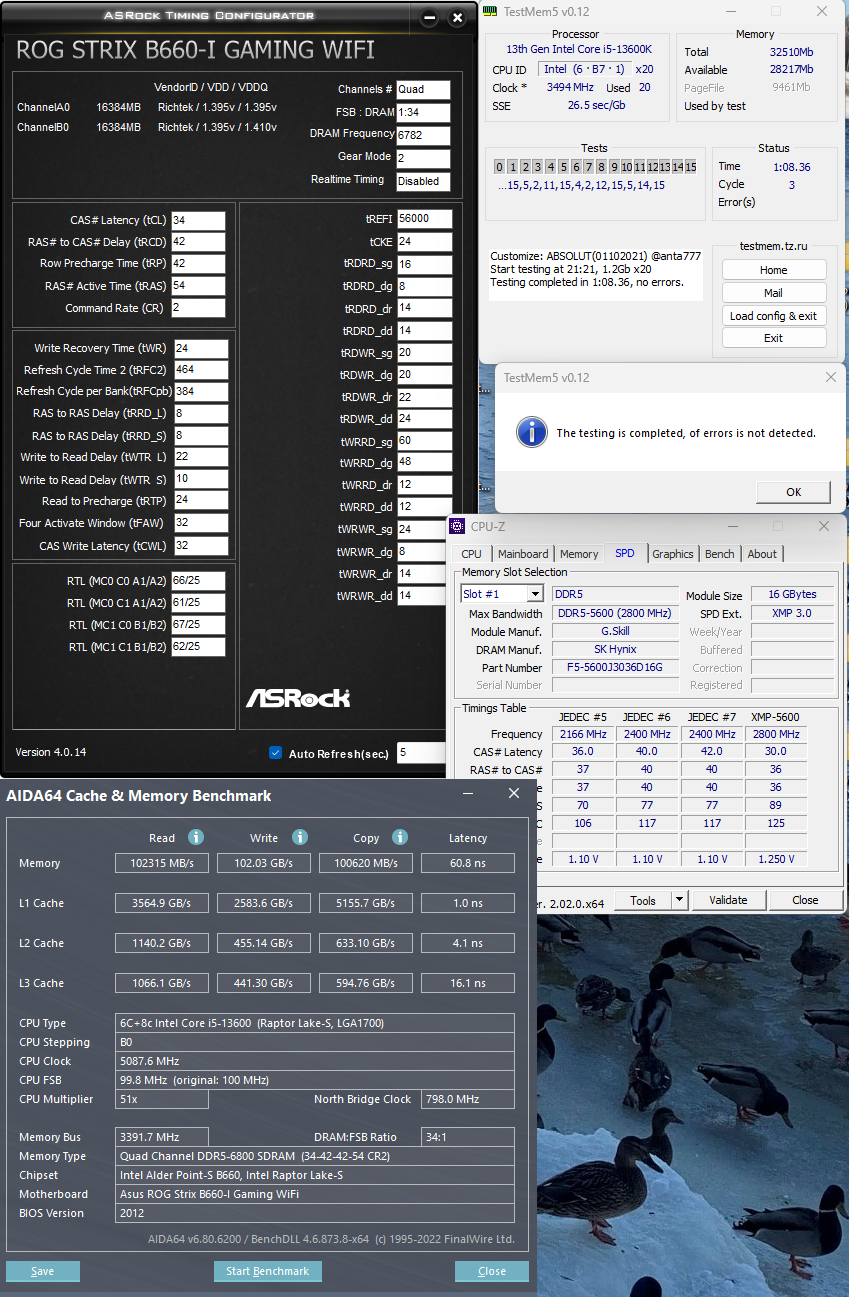This screenshot has width=849, height=1297.
Task: Click the Part Number F5-5600J3036D16G in CPU-Z
Action: pyautogui.click(x=614, y=667)
